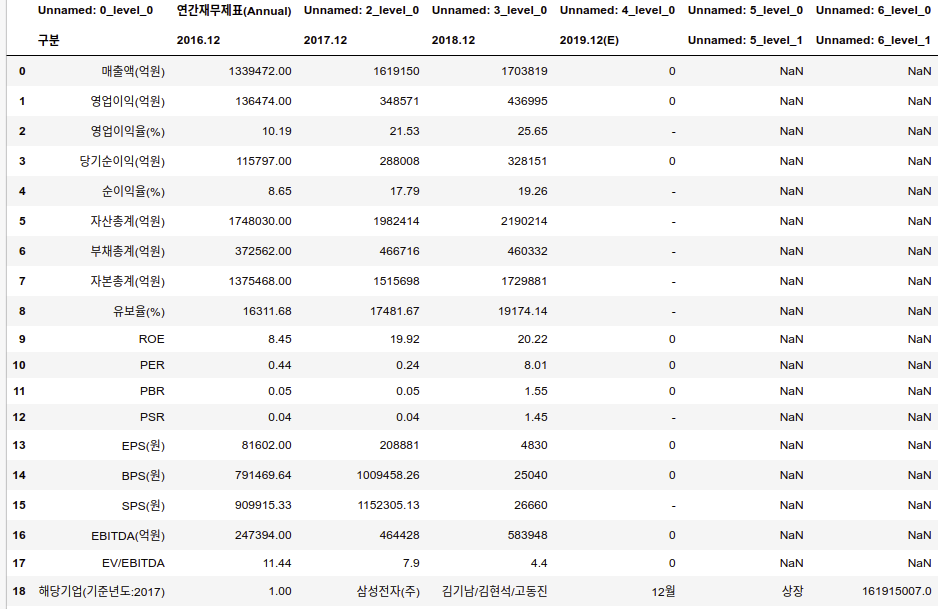The height and width of the screenshot is (609, 939).
Task: Click the 매출액(억원) row label
Action: [x=133, y=71]
